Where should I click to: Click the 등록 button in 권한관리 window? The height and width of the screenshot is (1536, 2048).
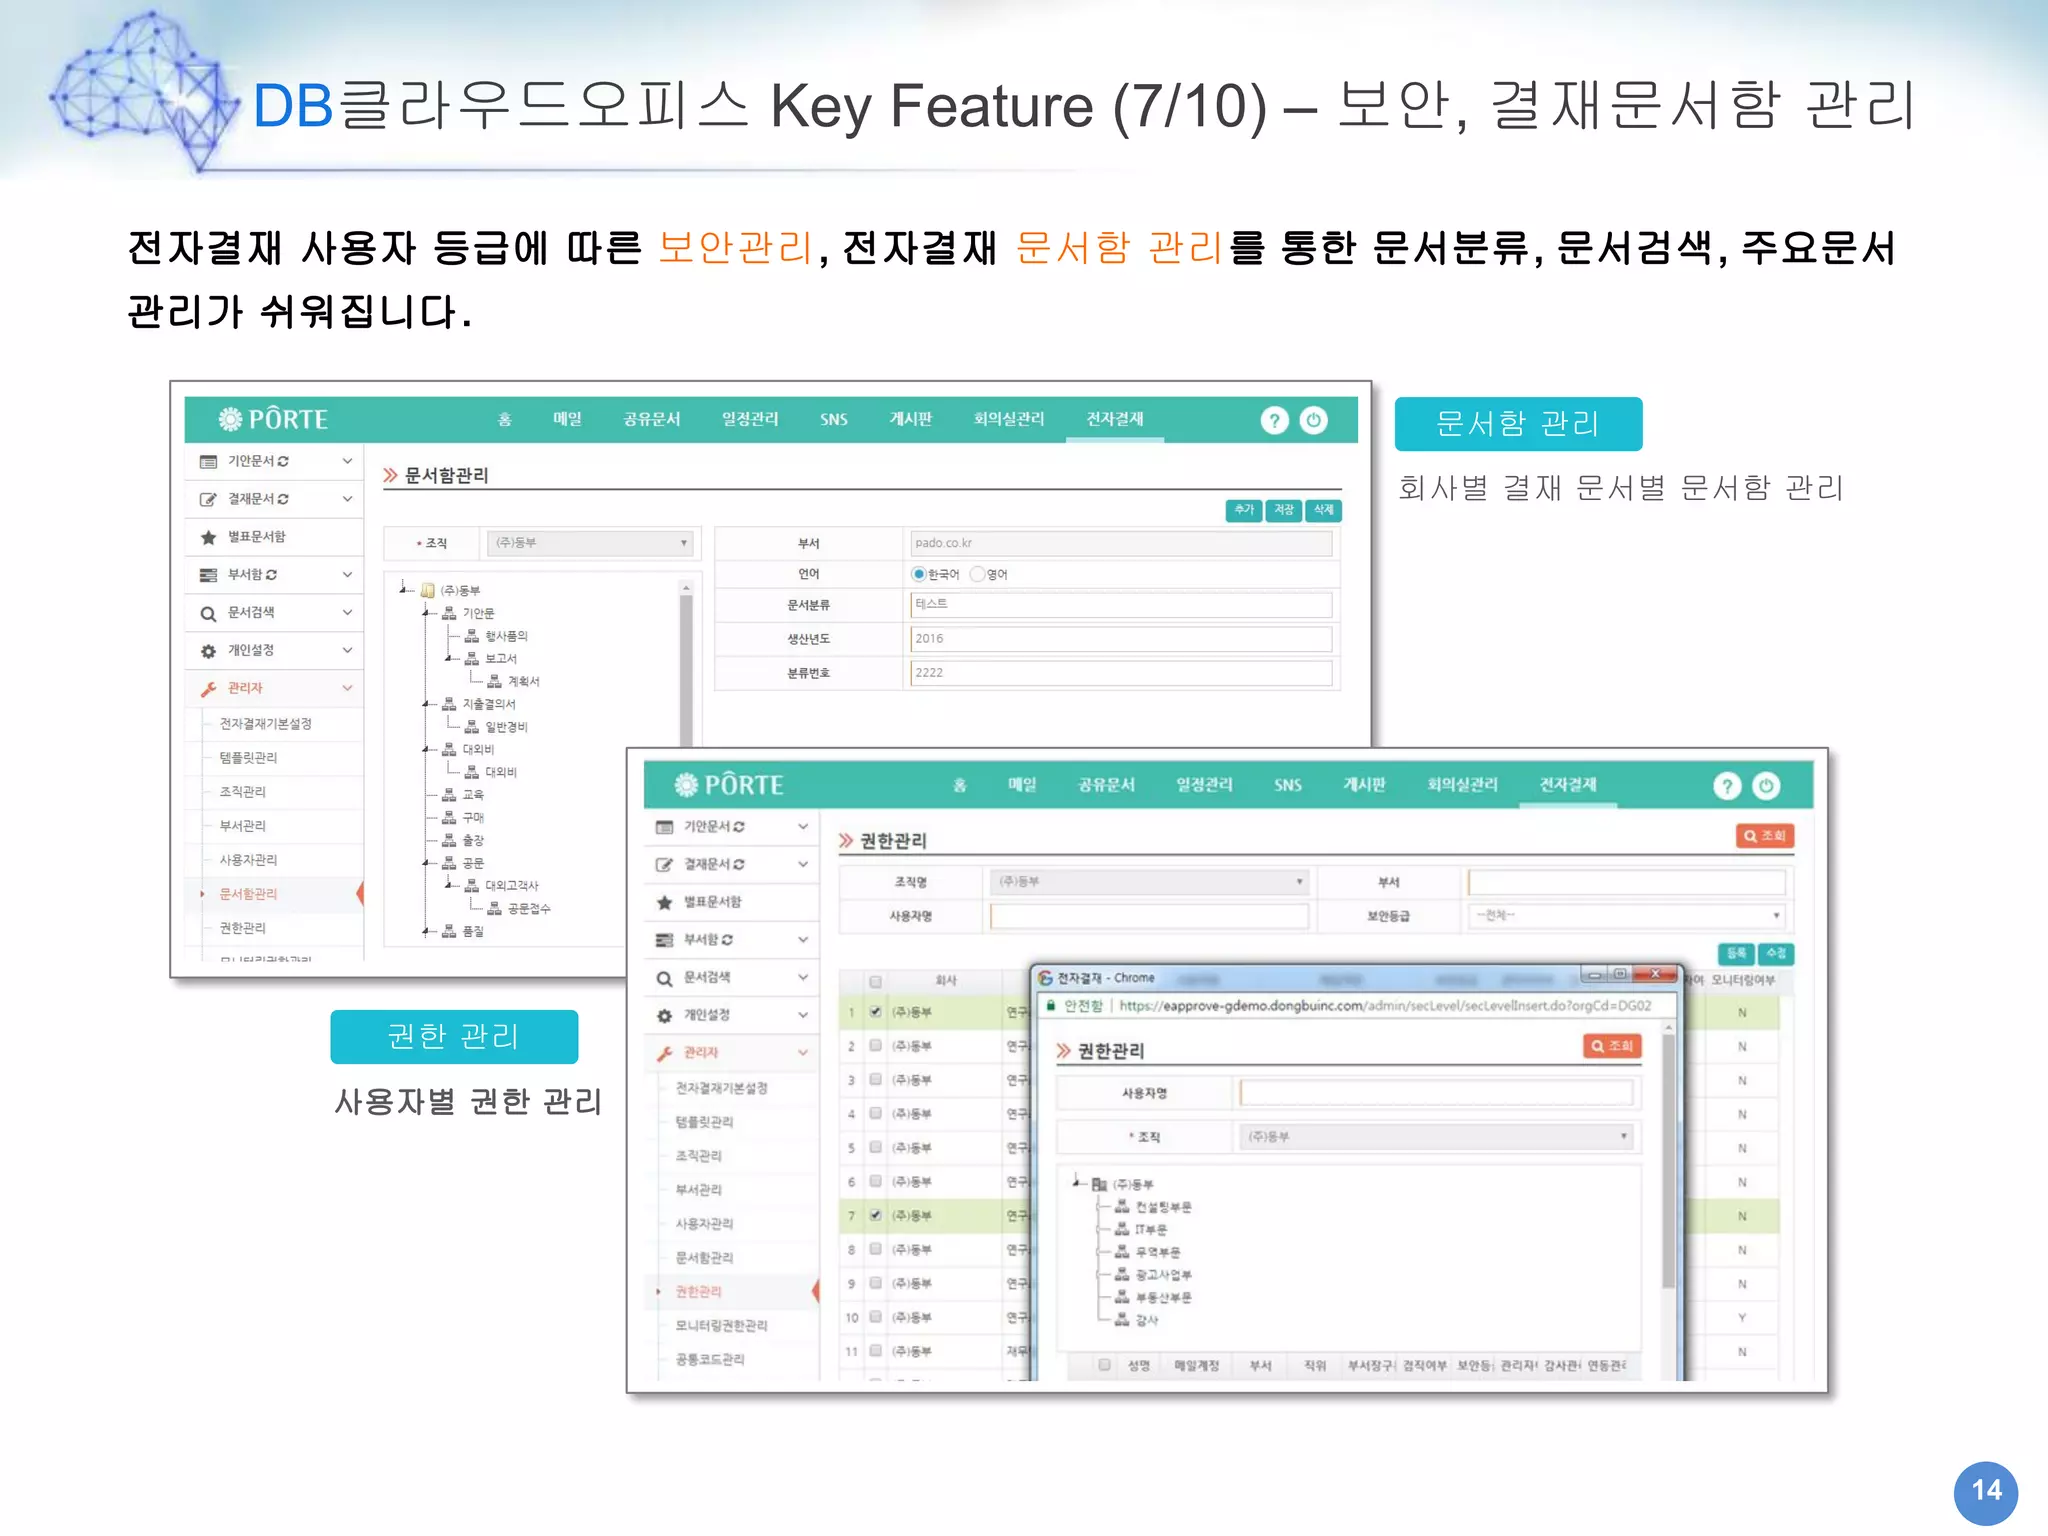click(1737, 954)
